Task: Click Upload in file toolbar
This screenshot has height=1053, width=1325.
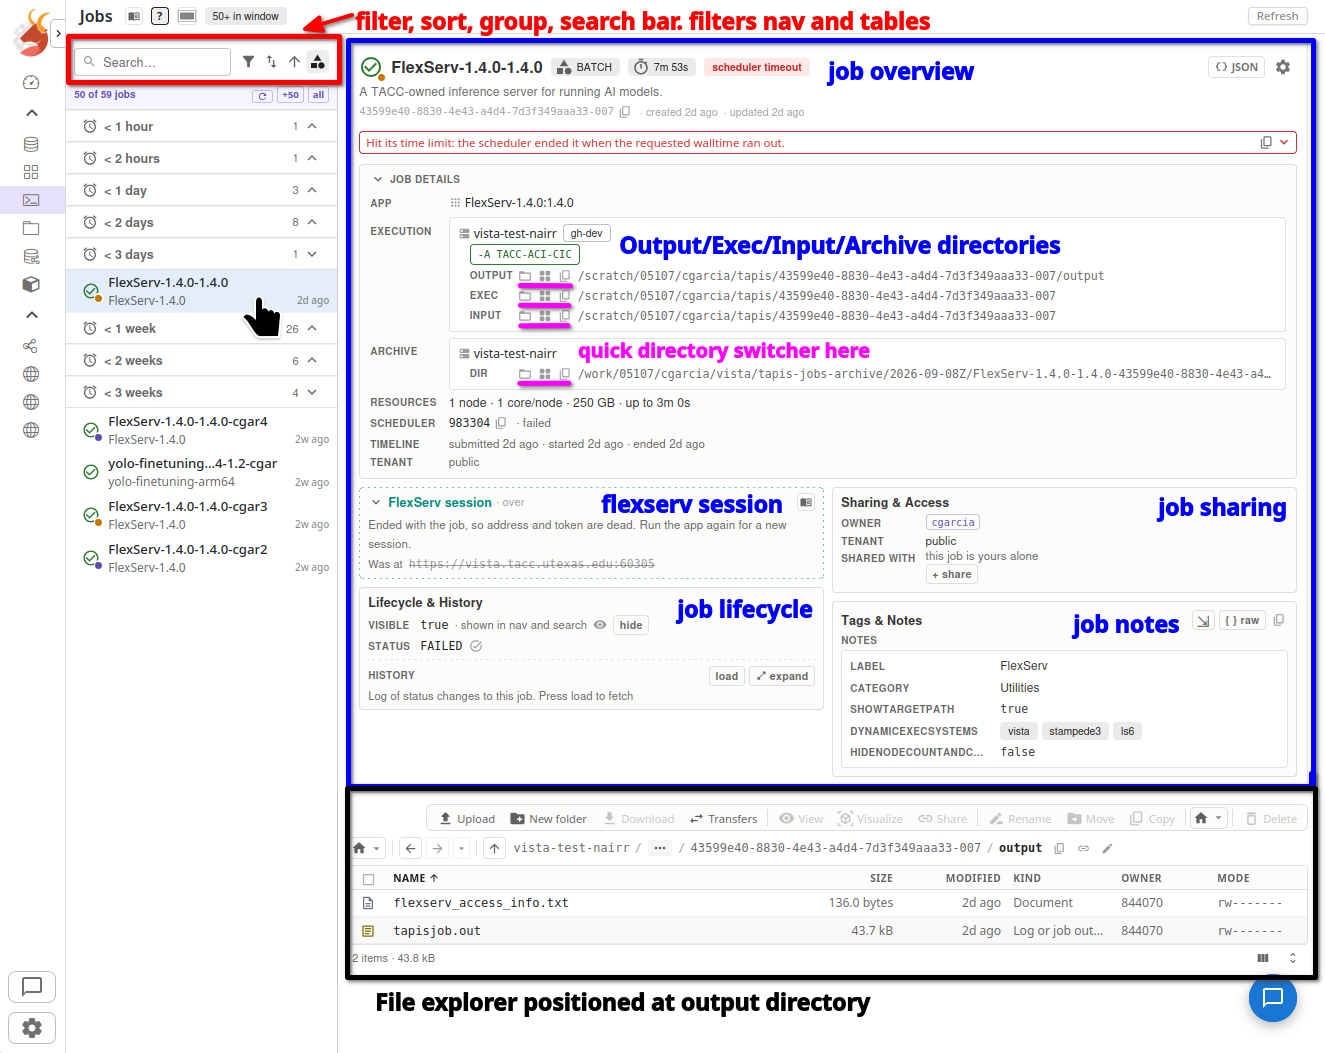Action: [467, 819]
